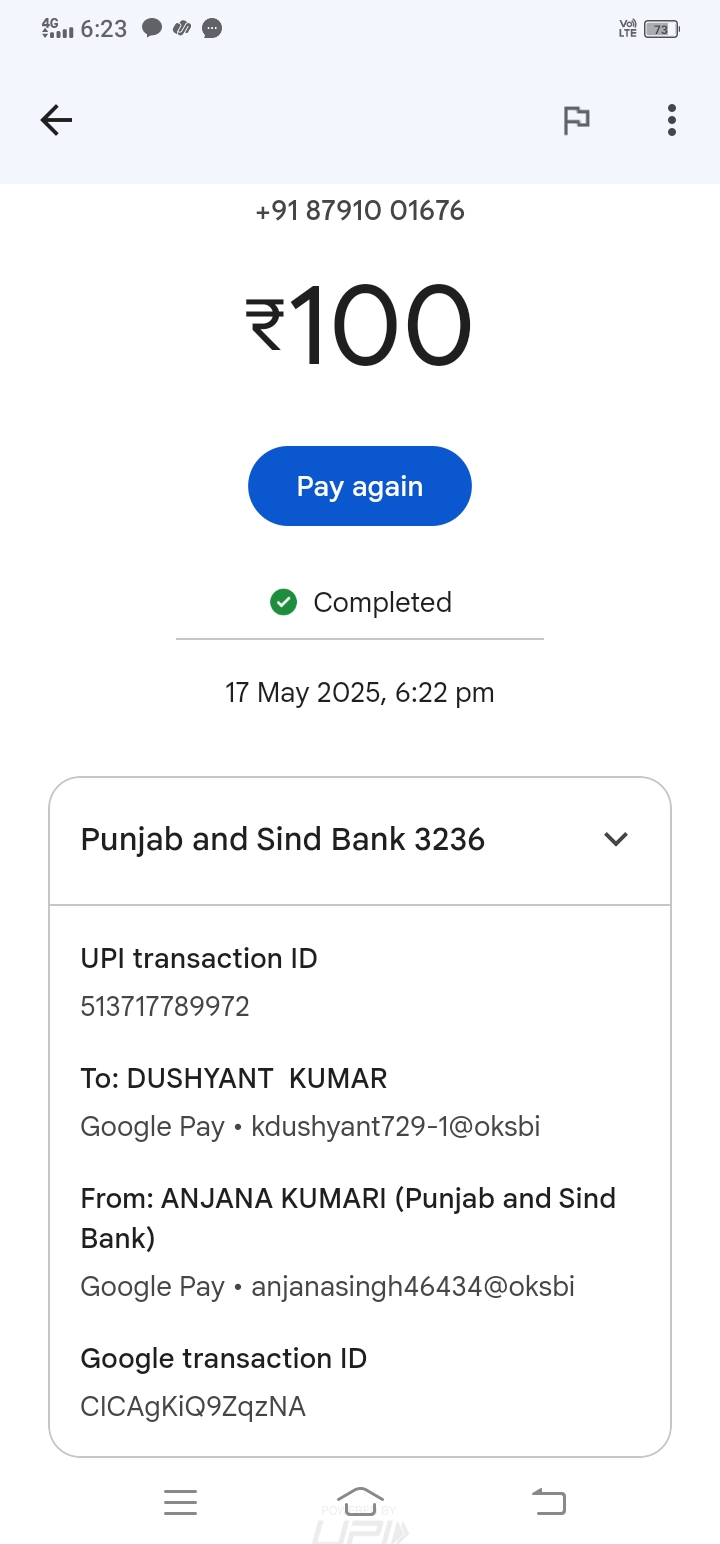Viewport: 720px width, 1544px height.
Task: Tap the chat notification icon in status bar
Action: (152, 29)
